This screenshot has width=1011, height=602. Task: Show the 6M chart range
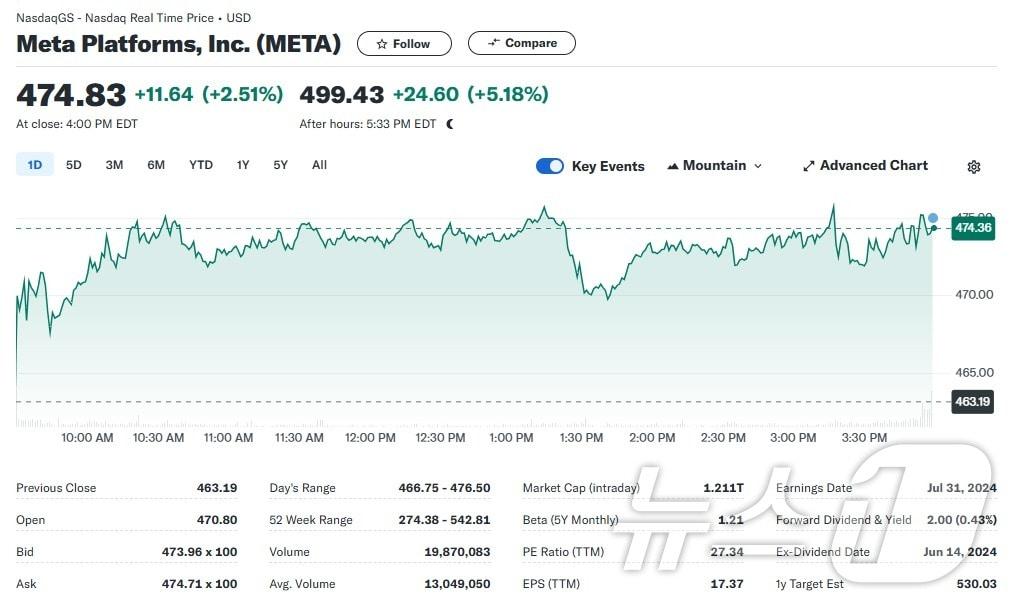tap(156, 165)
